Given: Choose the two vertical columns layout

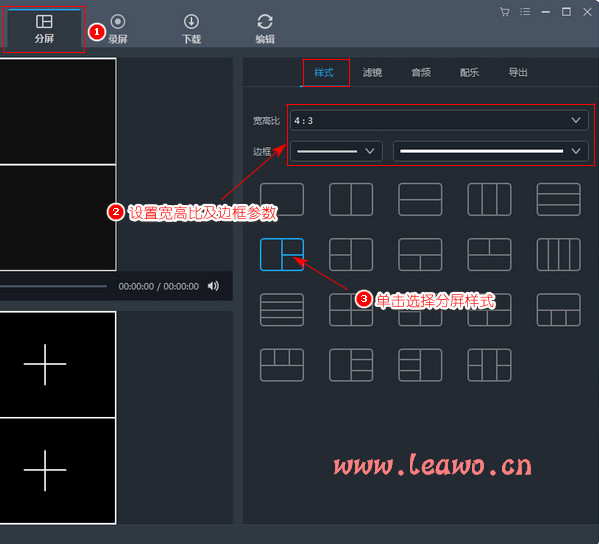Looking at the screenshot, I should (x=351, y=199).
